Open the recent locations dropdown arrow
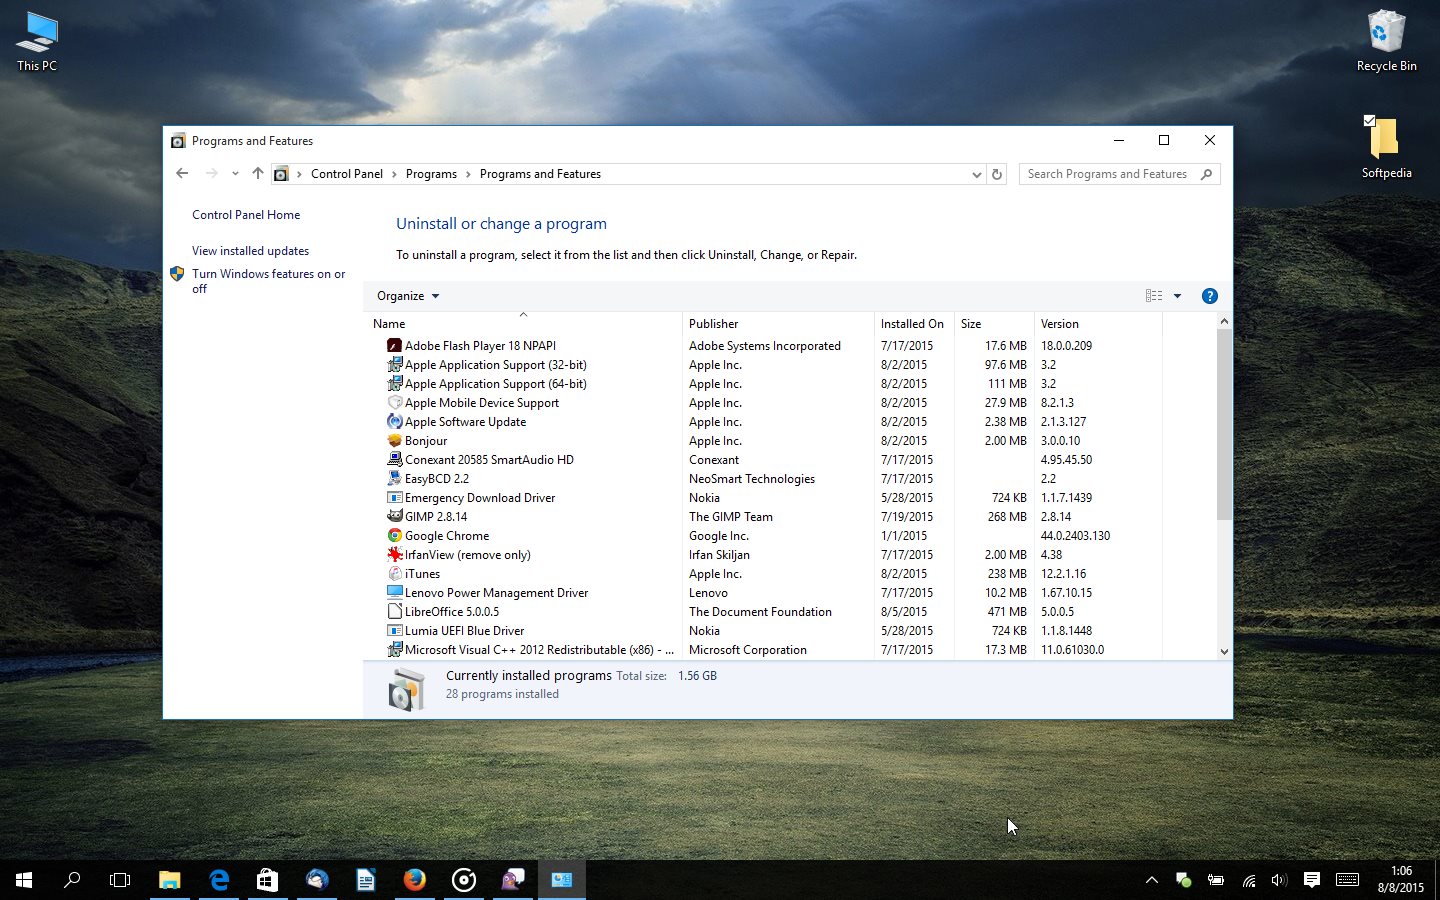The width and height of the screenshot is (1440, 900). 235,173
